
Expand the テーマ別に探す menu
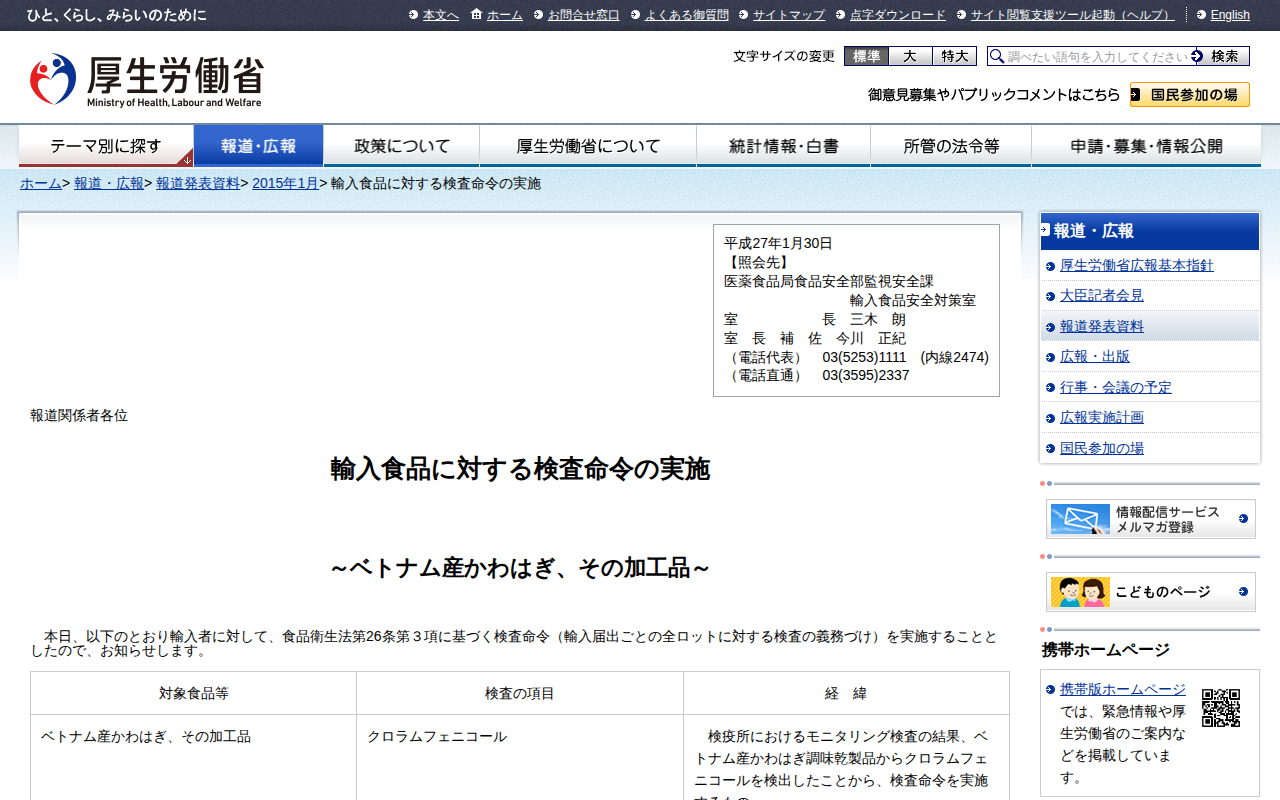coord(106,146)
